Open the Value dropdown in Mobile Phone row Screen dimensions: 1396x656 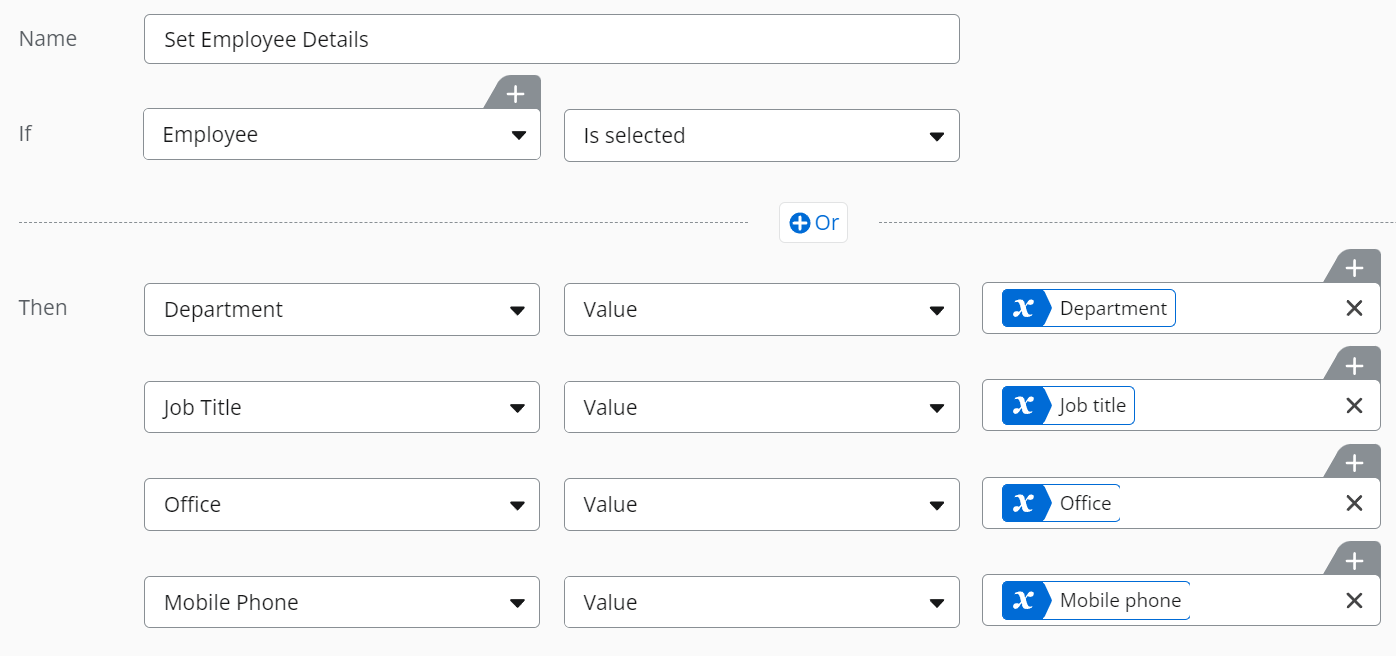pos(762,602)
